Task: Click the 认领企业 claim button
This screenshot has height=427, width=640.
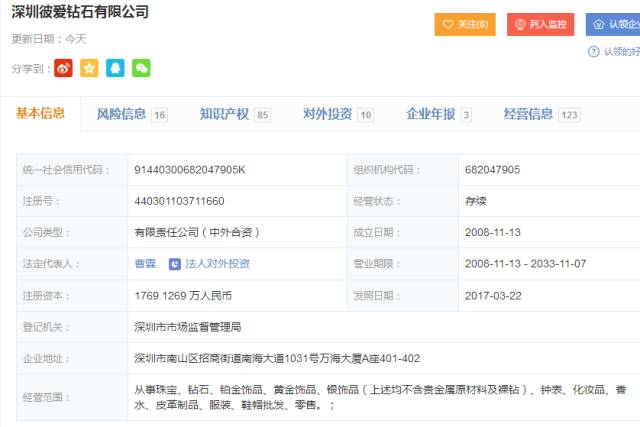Action: pyautogui.click(x=613, y=24)
